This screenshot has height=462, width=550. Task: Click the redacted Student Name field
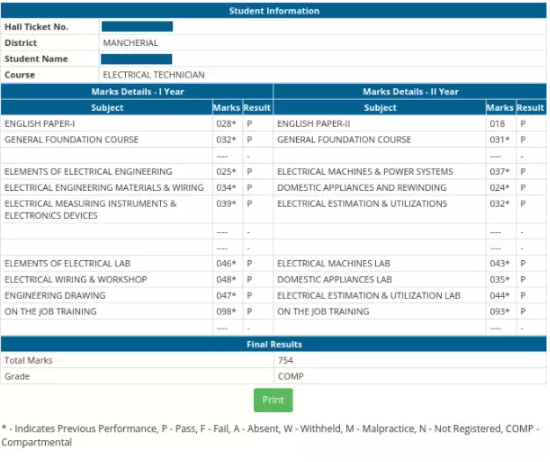coord(136,59)
